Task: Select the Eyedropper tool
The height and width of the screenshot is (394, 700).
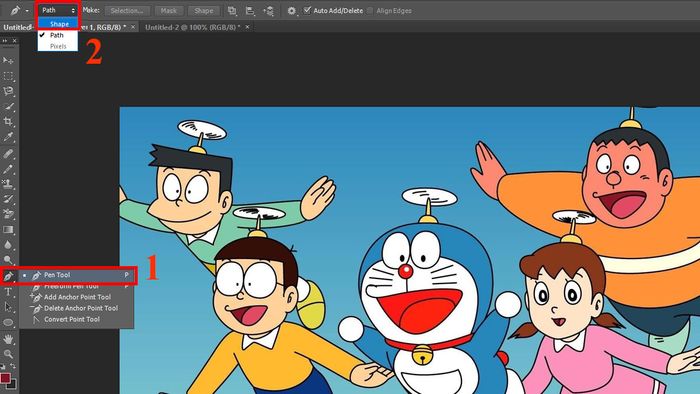Action: click(8, 137)
